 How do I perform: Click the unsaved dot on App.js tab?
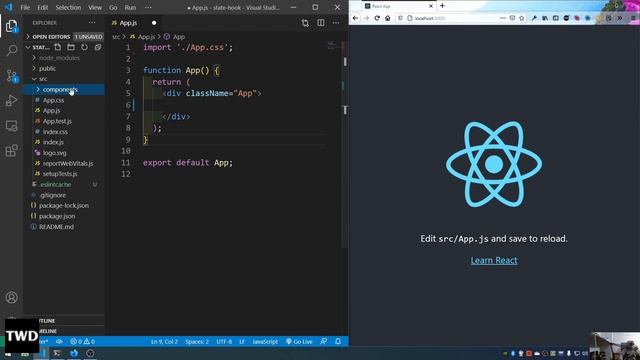click(x=154, y=23)
